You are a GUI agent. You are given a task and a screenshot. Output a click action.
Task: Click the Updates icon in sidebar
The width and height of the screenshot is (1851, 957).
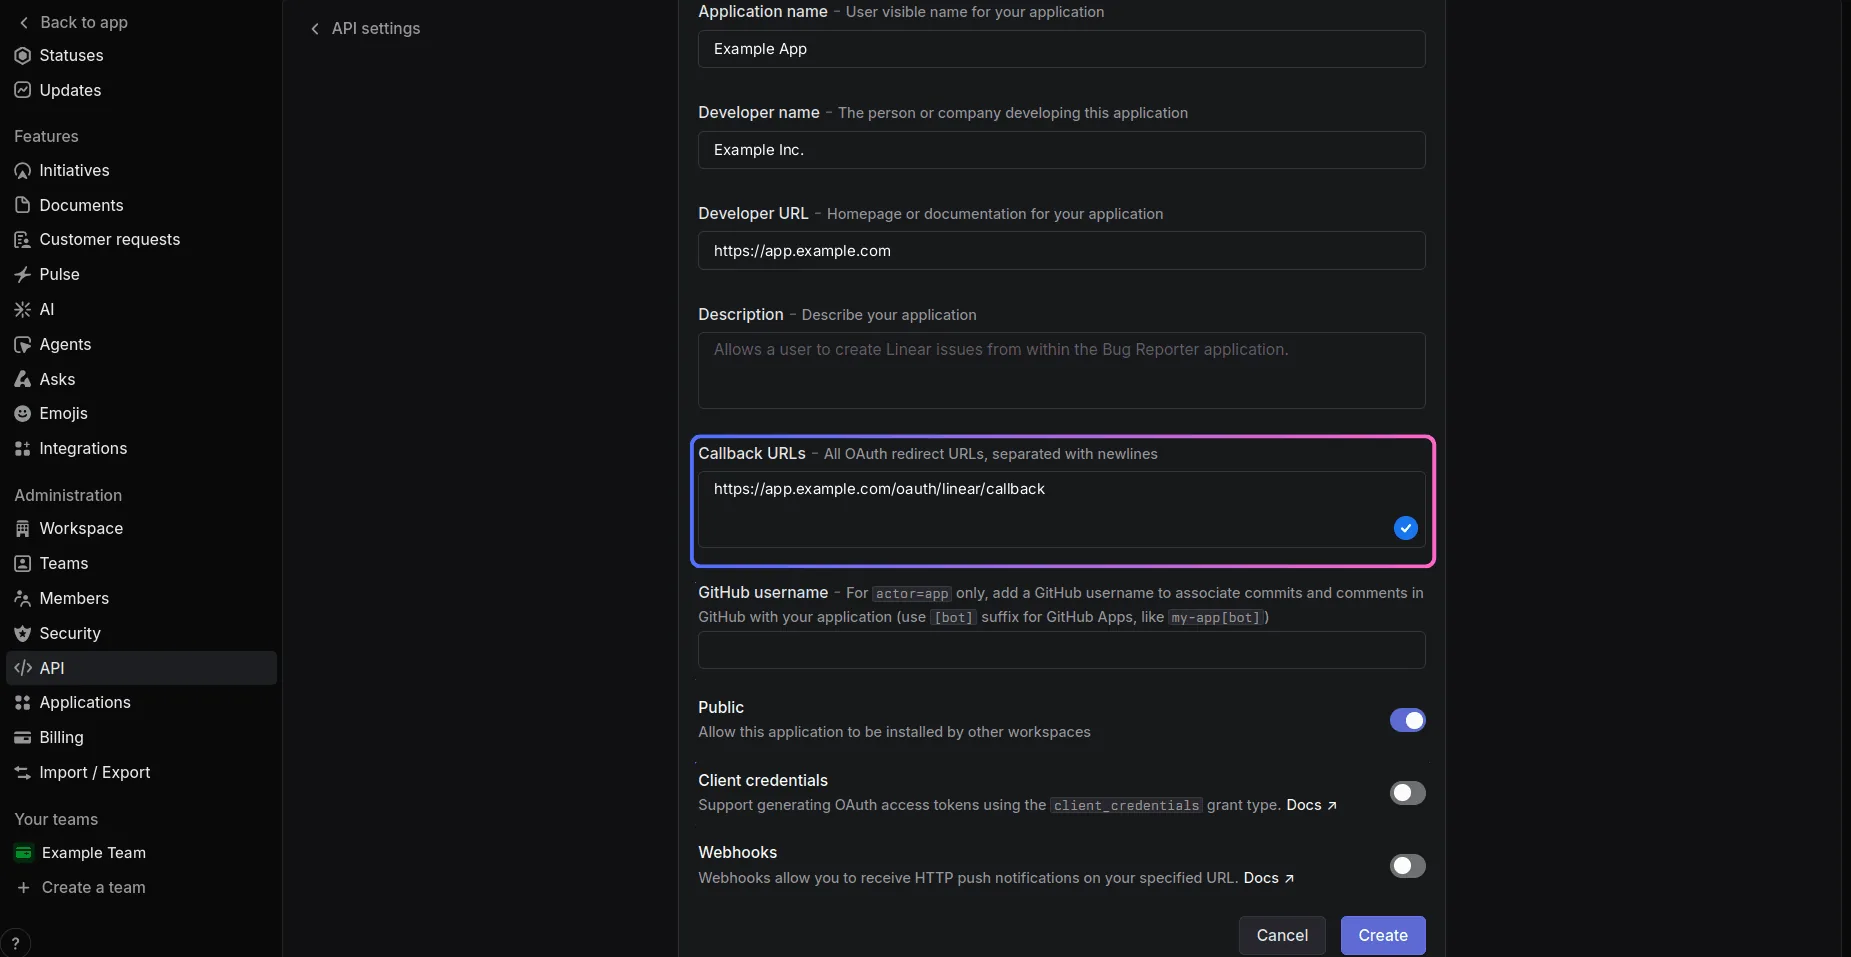(23, 90)
